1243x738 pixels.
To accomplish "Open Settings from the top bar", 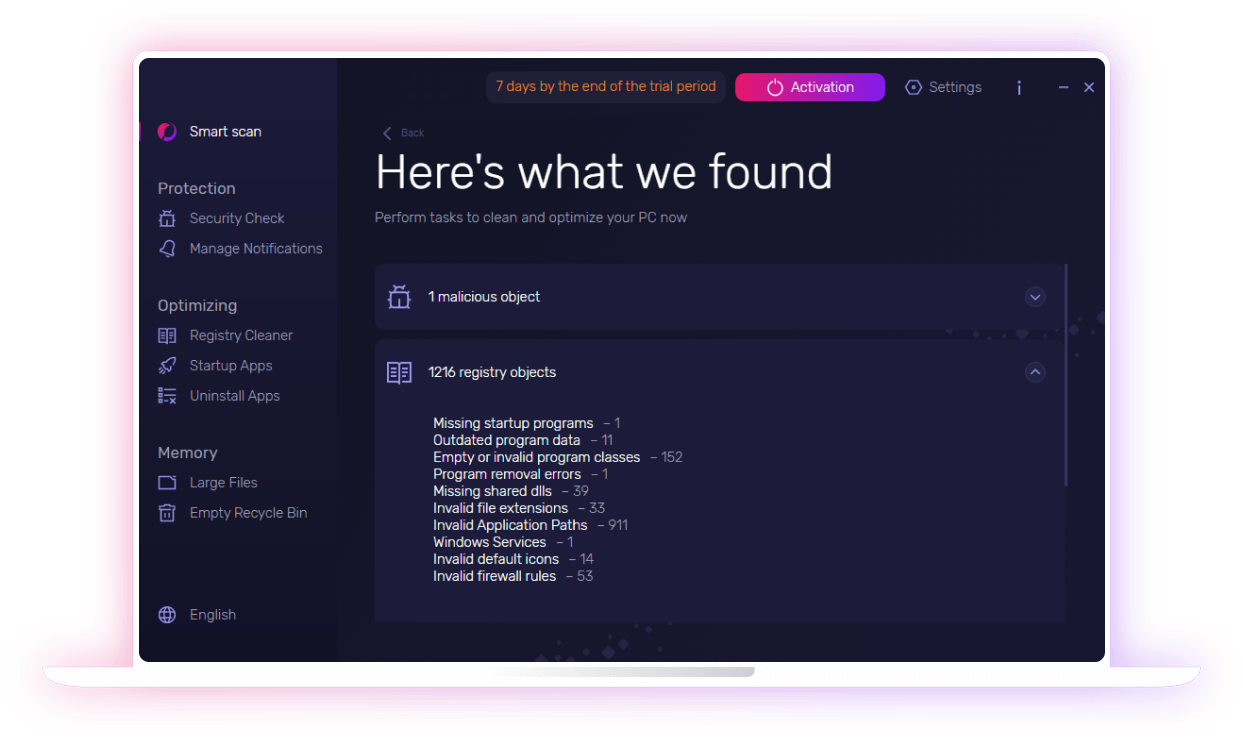I will [x=944, y=88].
